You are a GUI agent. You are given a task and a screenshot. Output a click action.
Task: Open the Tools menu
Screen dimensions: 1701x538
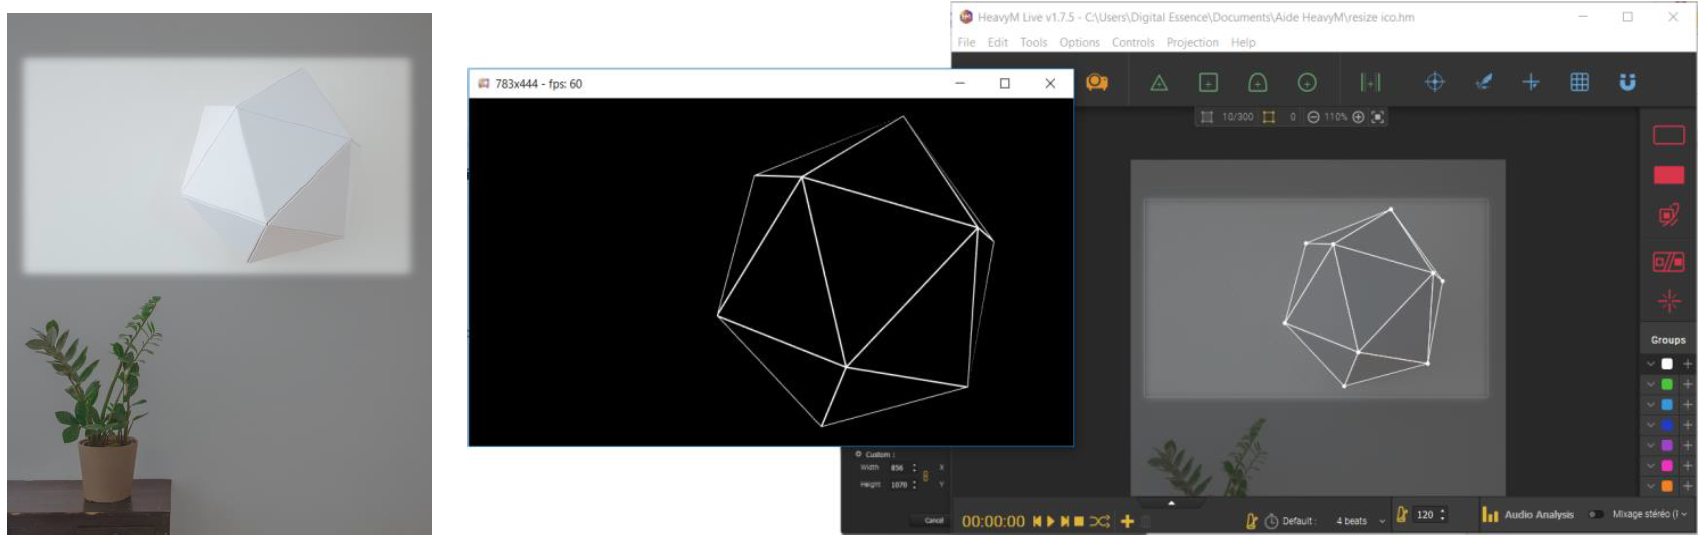tap(1033, 43)
